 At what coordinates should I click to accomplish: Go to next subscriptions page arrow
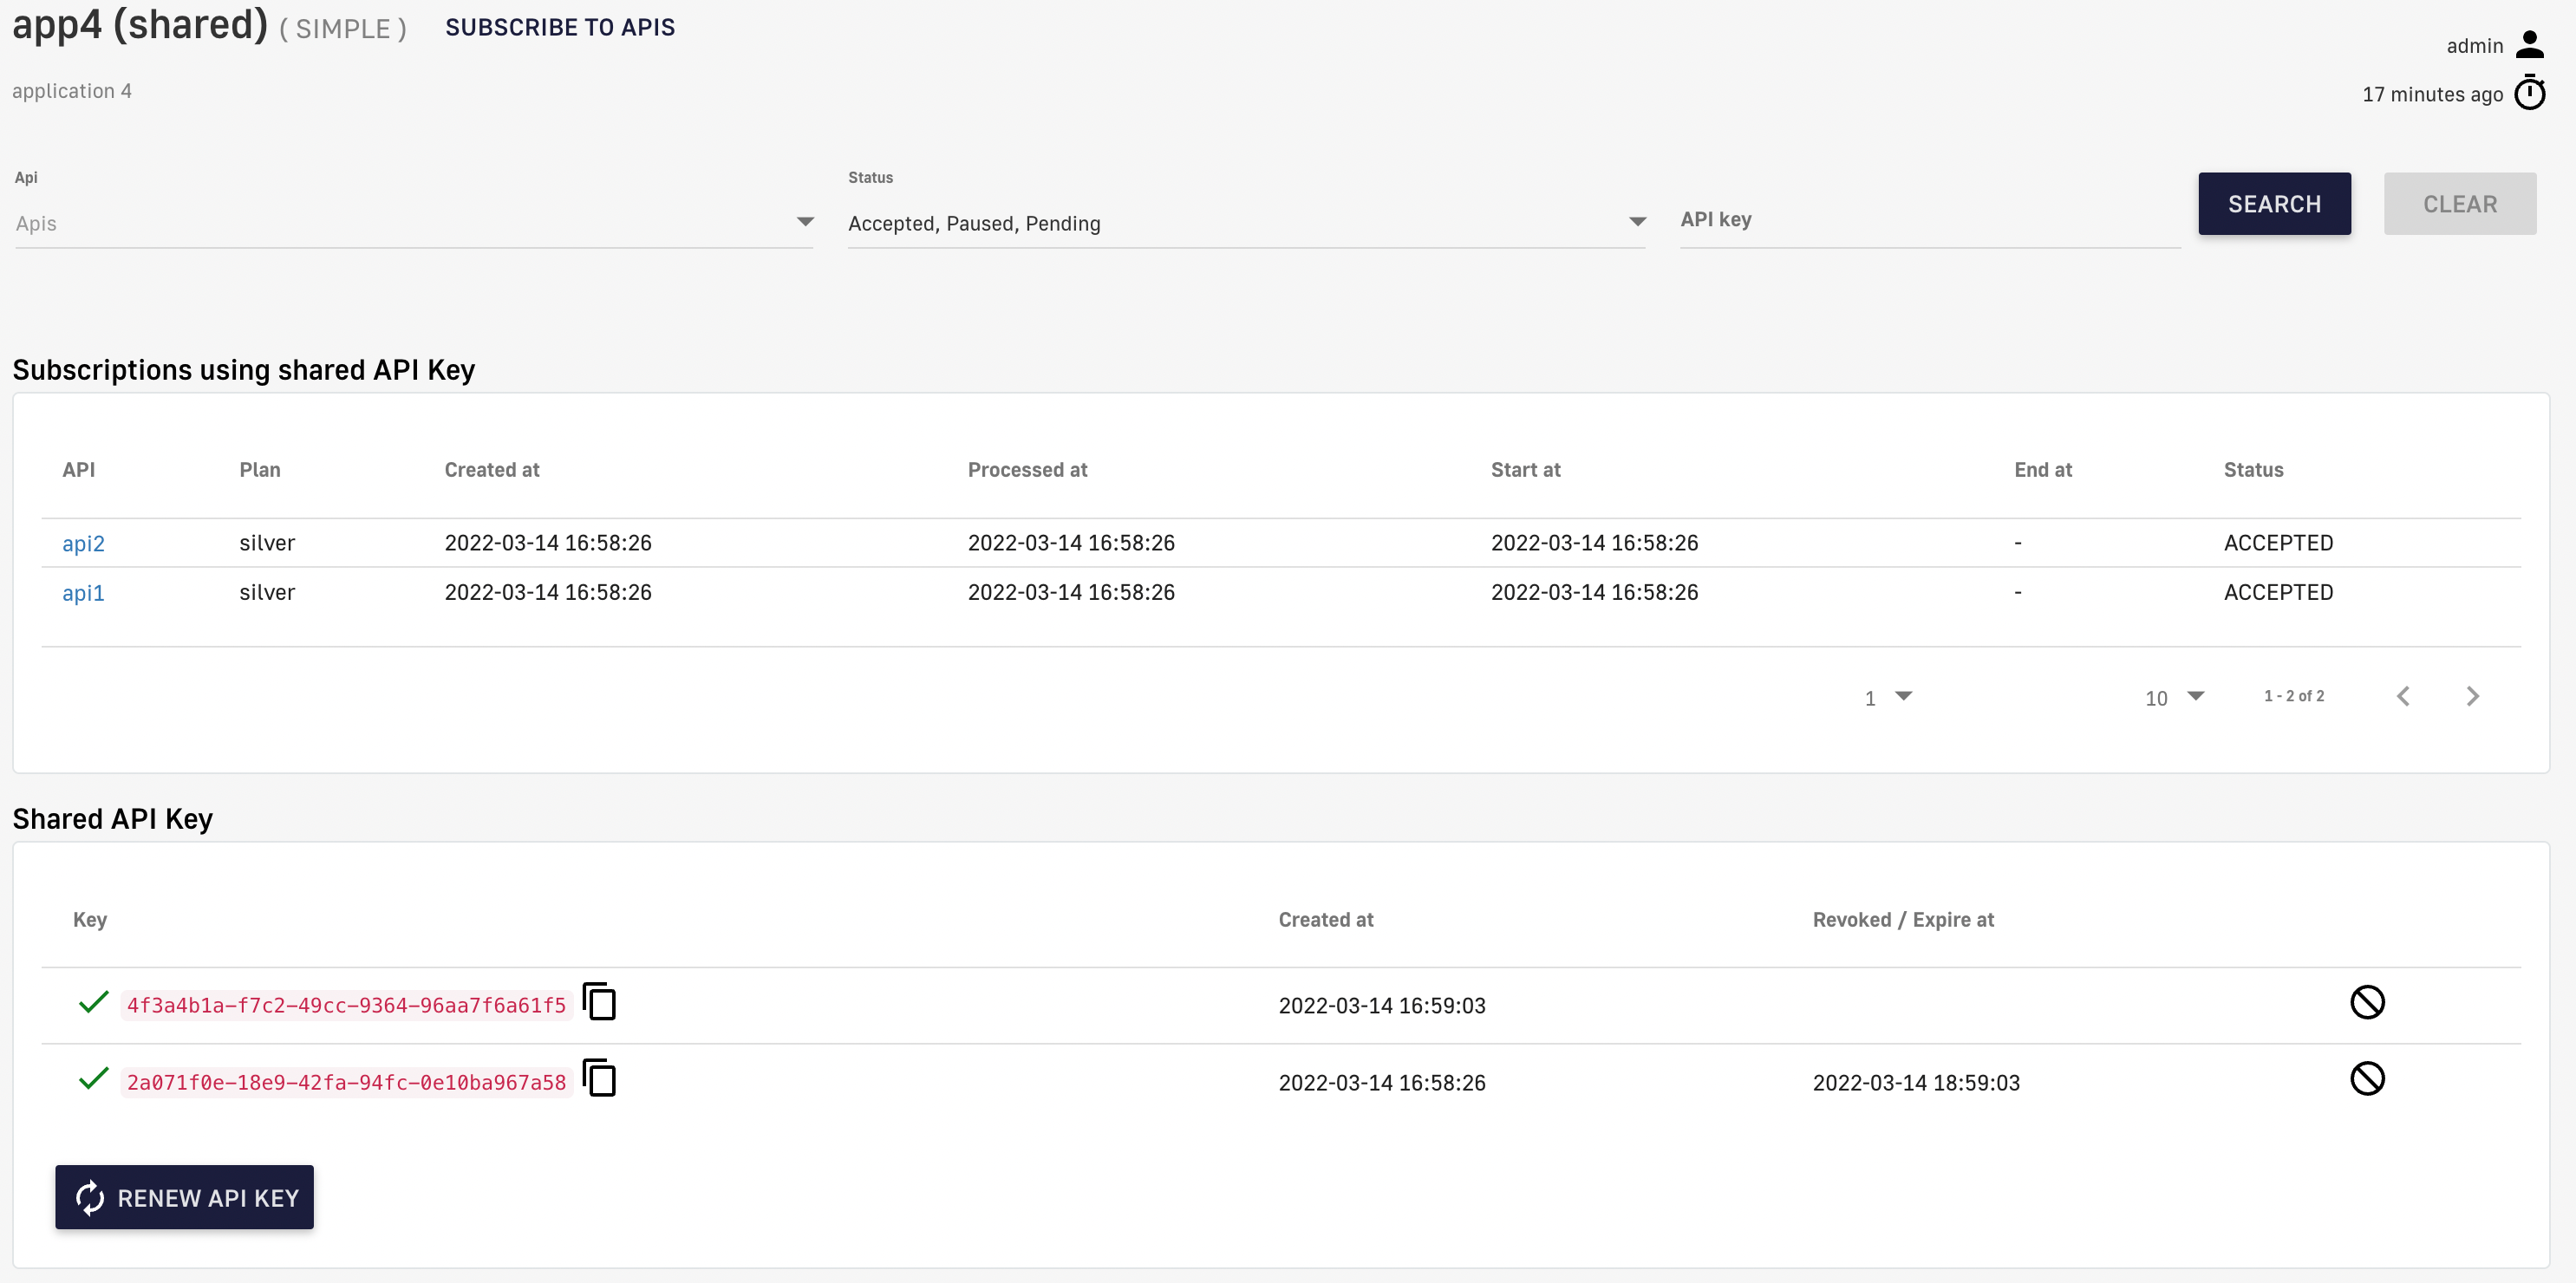tap(2473, 695)
